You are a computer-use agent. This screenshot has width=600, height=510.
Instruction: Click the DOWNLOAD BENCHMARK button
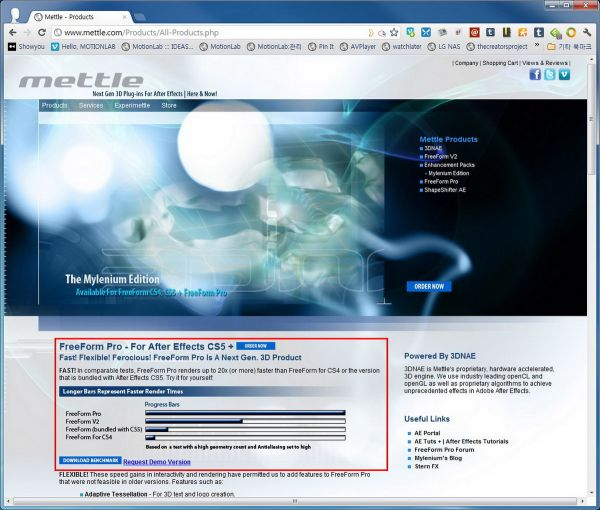tap(90, 460)
